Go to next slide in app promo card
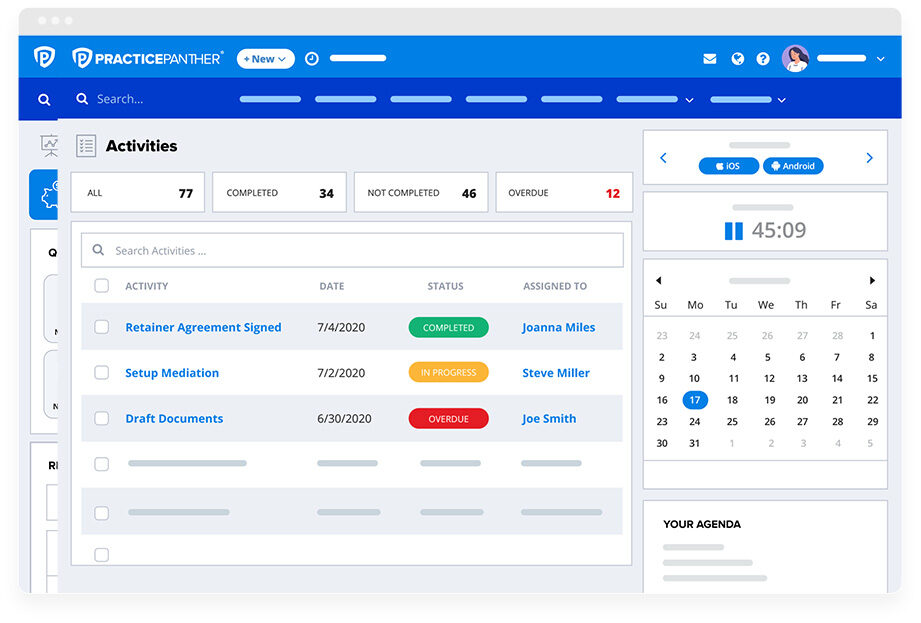This screenshot has width=921, height=623. 869,158
